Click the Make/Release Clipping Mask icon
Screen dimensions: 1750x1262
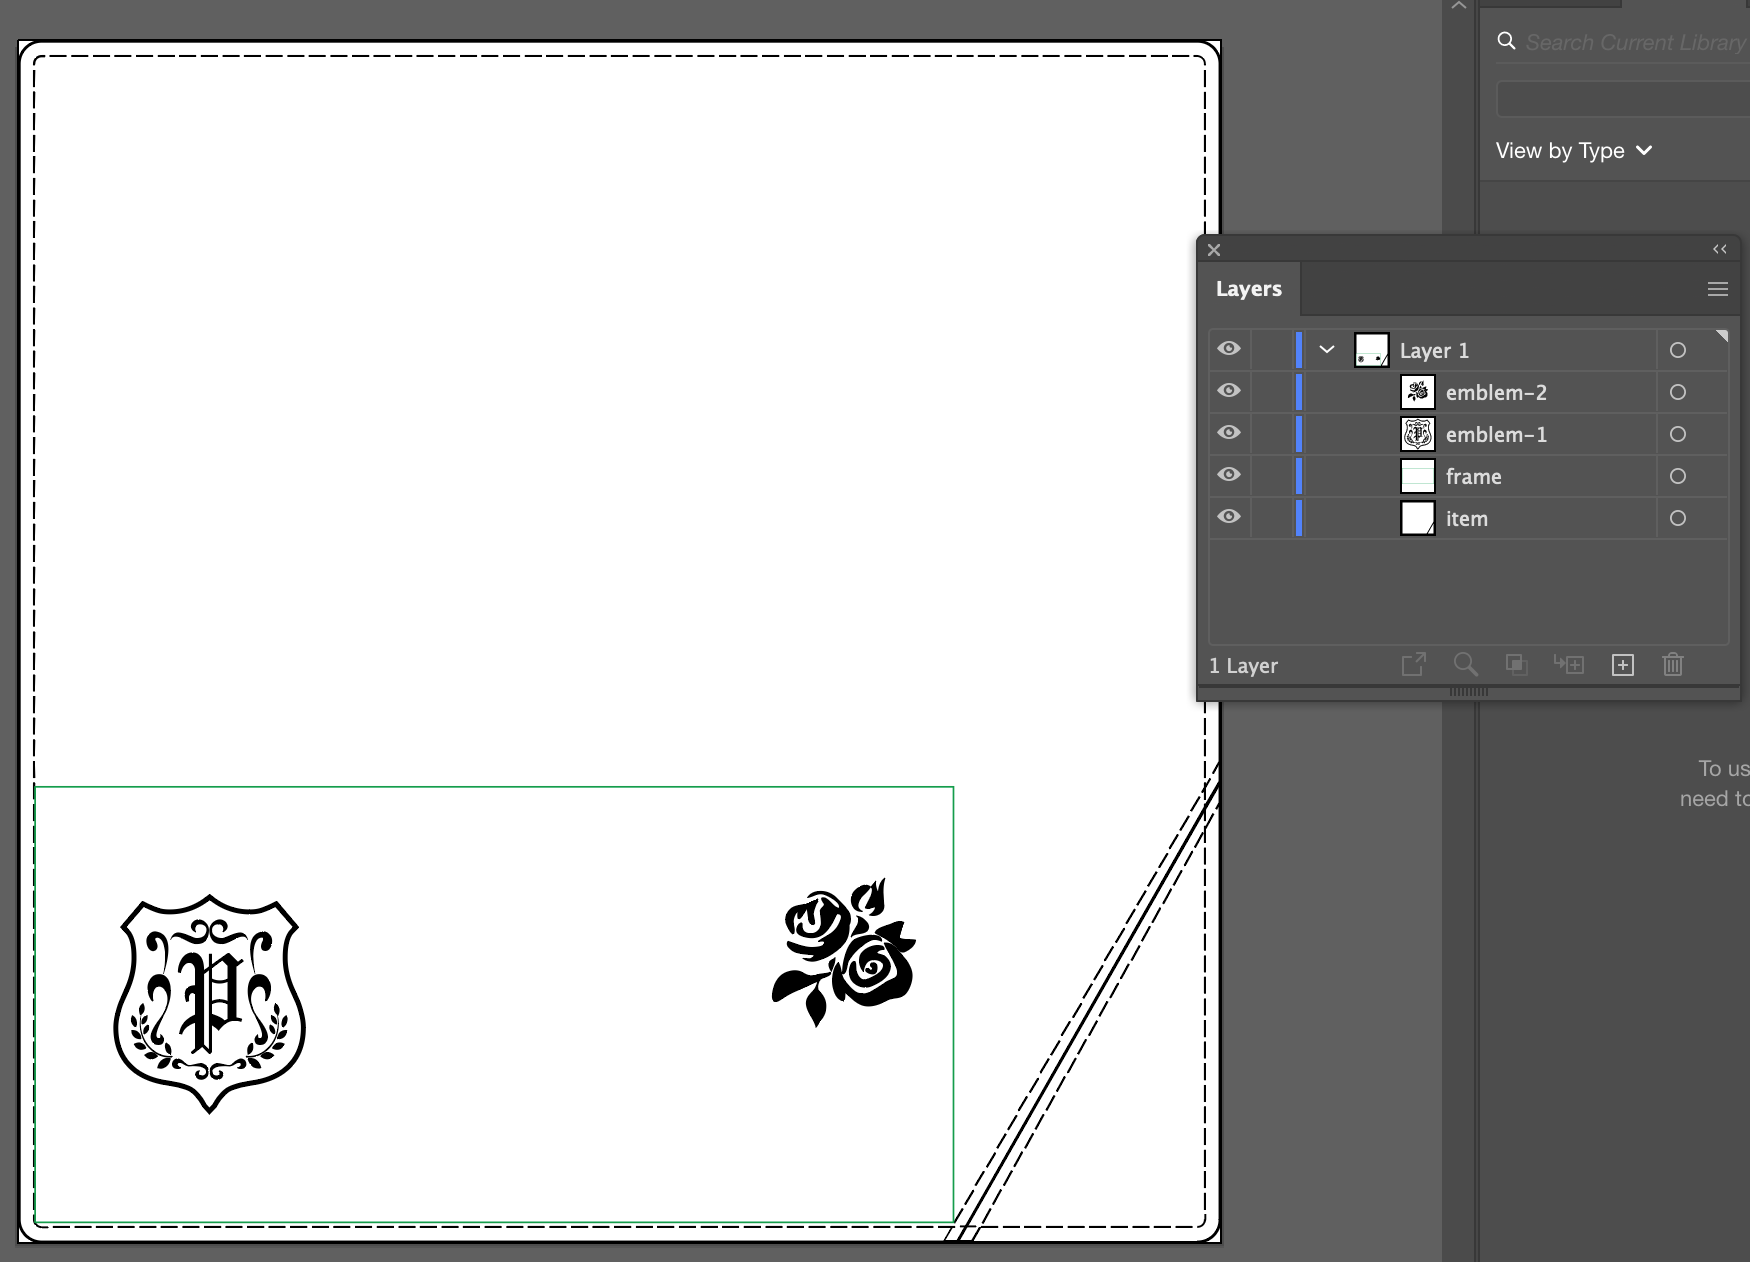click(x=1516, y=665)
